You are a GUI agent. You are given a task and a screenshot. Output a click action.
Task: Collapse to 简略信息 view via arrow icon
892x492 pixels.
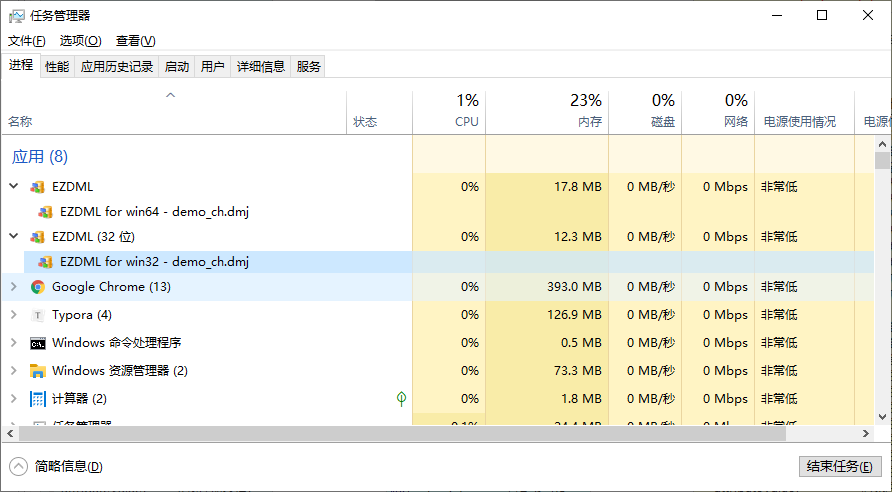(x=18, y=467)
